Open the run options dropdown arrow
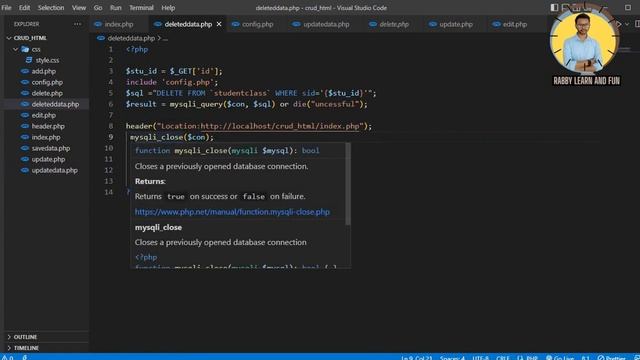The image size is (640, 360). (x=627, y=24)
